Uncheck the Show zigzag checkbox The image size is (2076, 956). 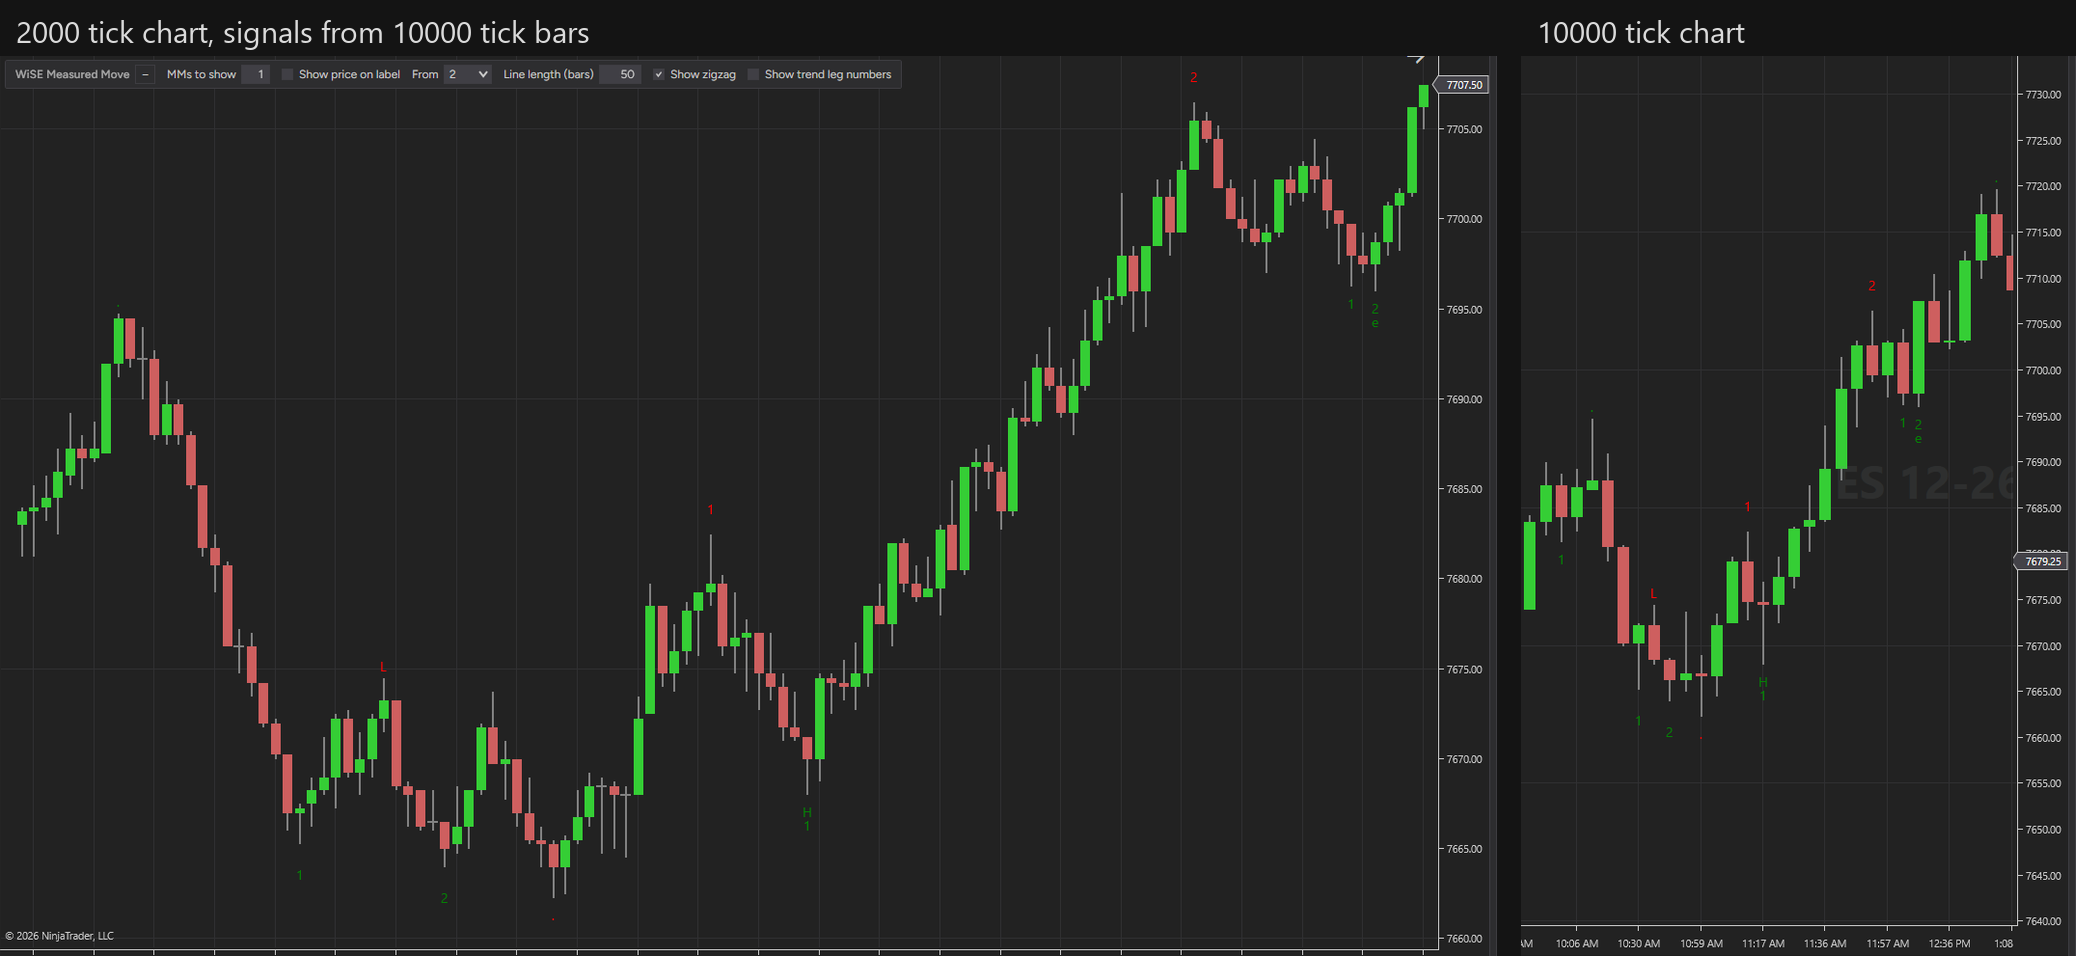(659, 74)
